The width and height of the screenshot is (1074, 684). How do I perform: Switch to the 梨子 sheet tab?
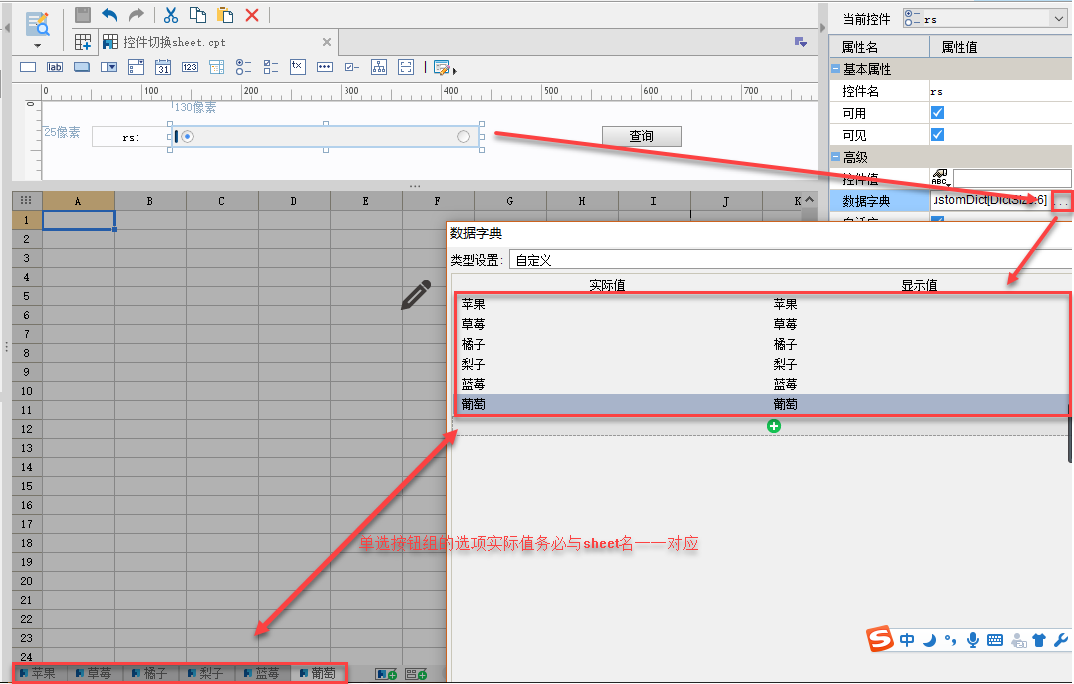(206, 674)
